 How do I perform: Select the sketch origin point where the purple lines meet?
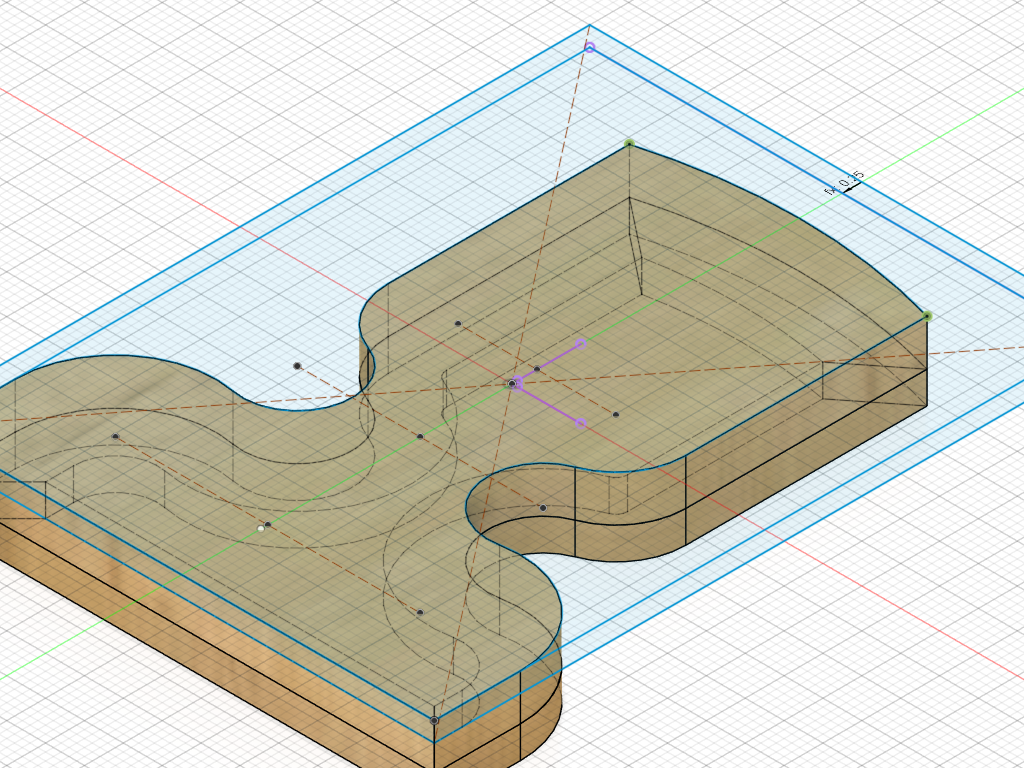click(x=513, y=384)
